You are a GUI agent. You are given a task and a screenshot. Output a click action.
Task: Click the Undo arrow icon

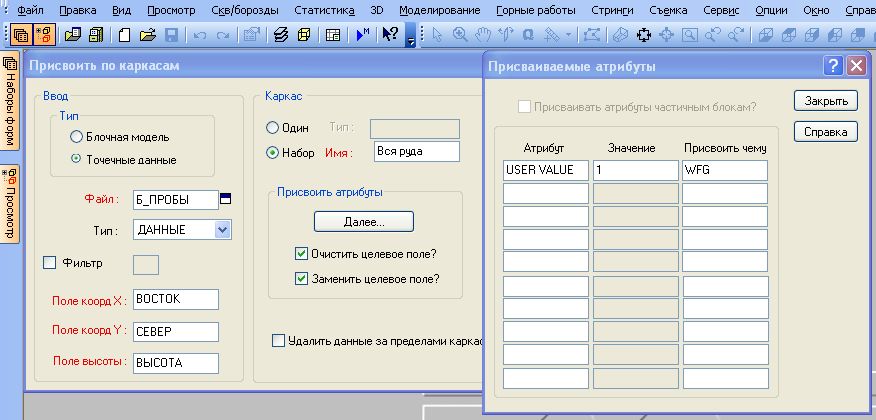point(200,35)
